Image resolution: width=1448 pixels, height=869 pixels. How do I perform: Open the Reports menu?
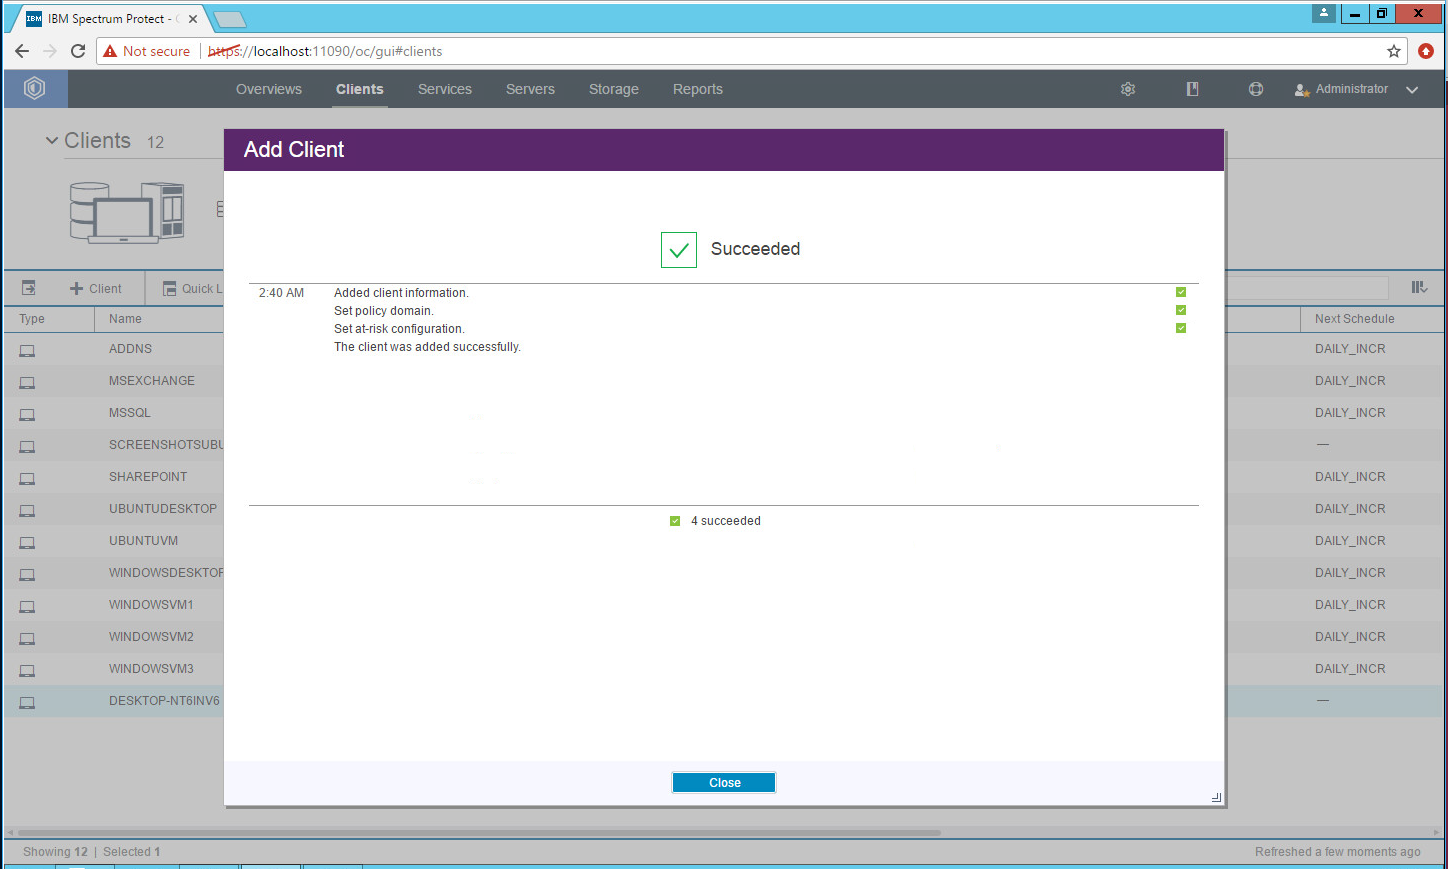(697, 89)
